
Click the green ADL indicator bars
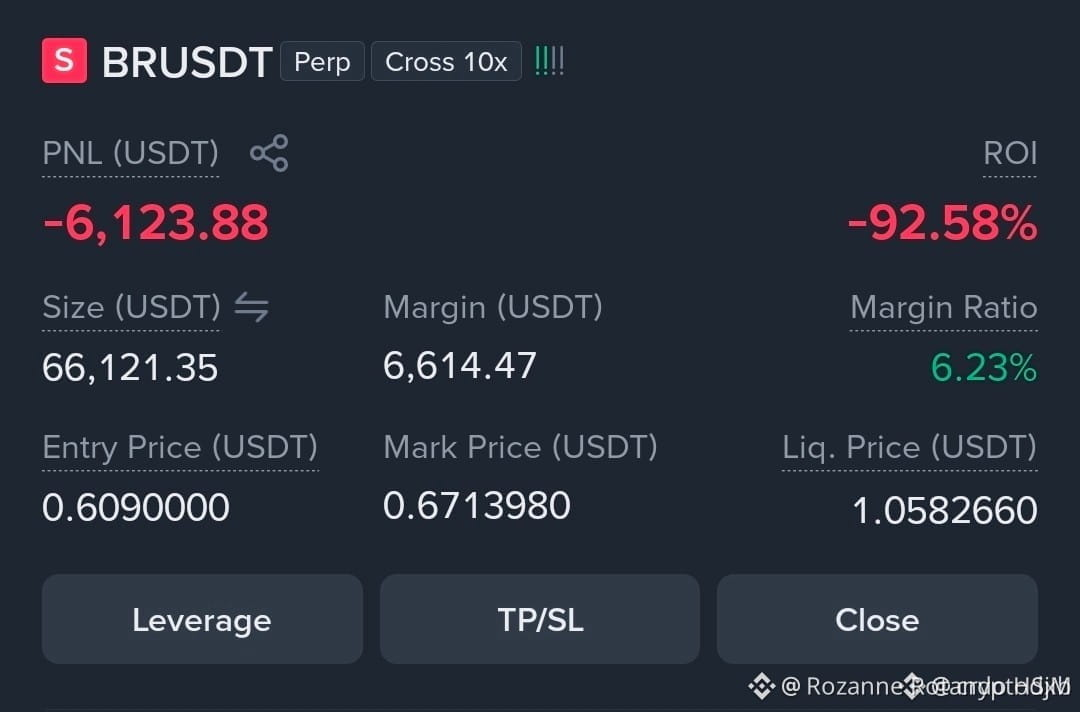click(x=549, y=61)
